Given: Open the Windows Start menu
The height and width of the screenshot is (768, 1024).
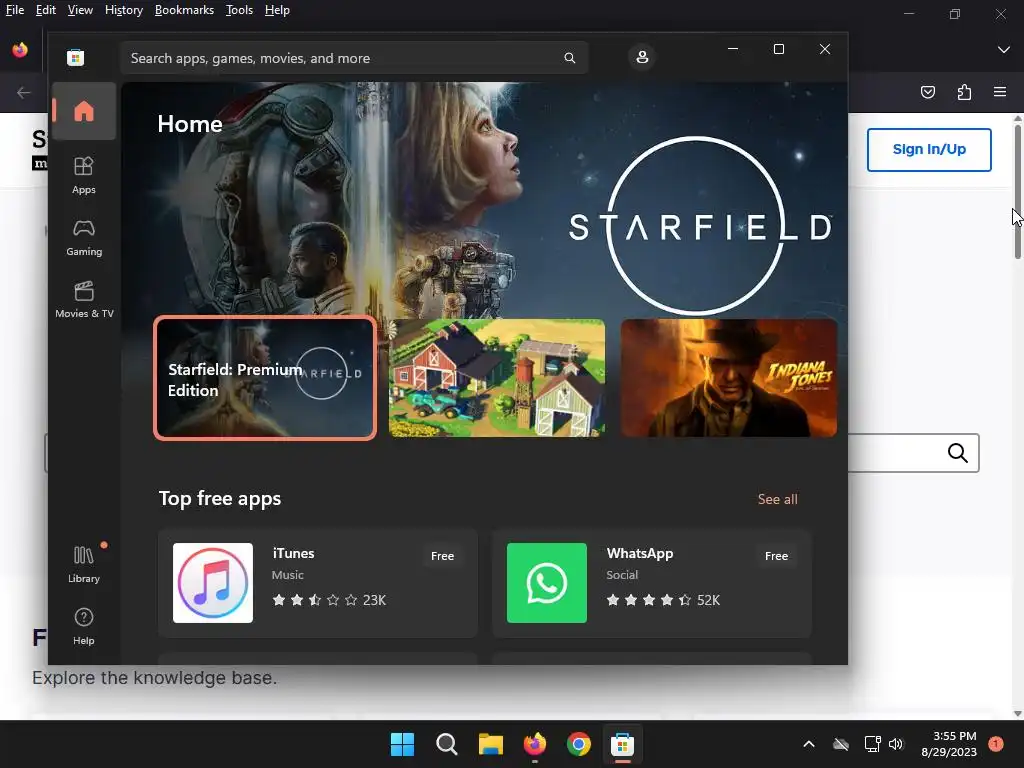Looking at the screenshot, I should point(402,744).
